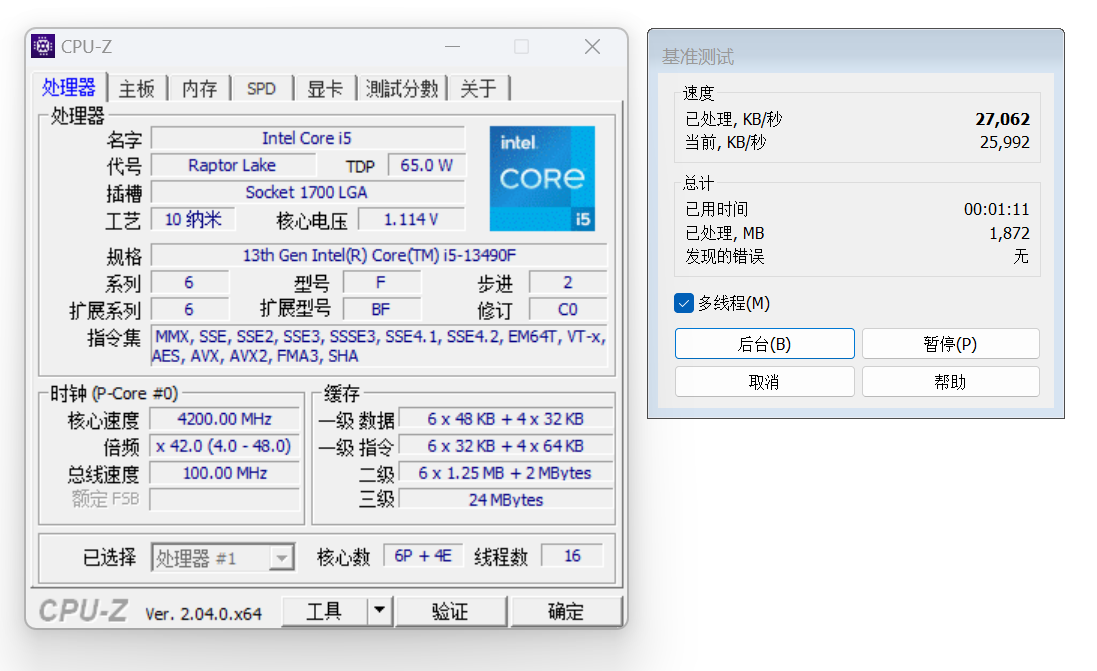Screen dimensions: 1097x671
Task: Switch to the SPD tab
Action: [262, 89]
